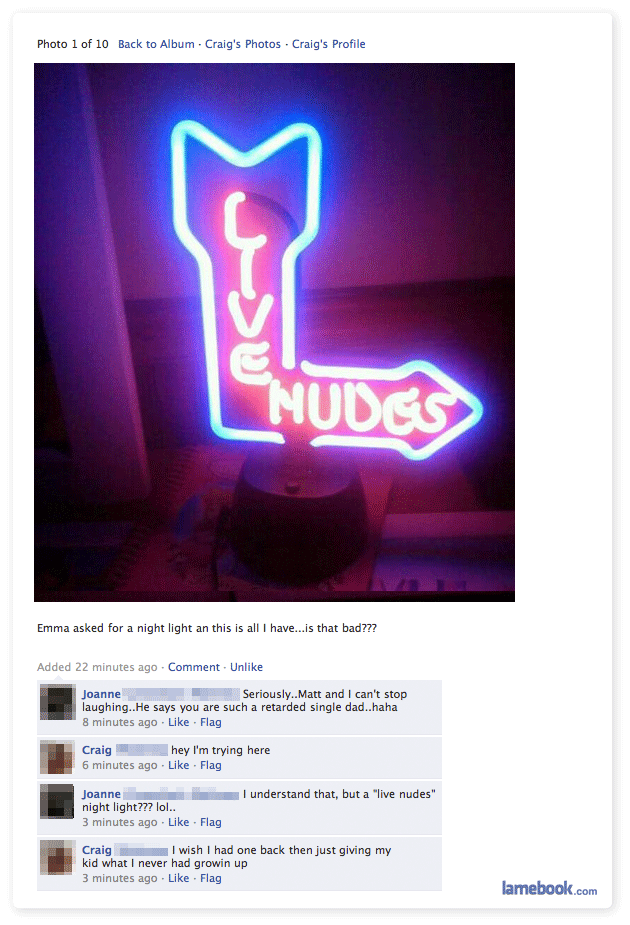Open Craig's avatar on last comment
The height and width of the screenshot is (925, 630).
tap(57, 857)
